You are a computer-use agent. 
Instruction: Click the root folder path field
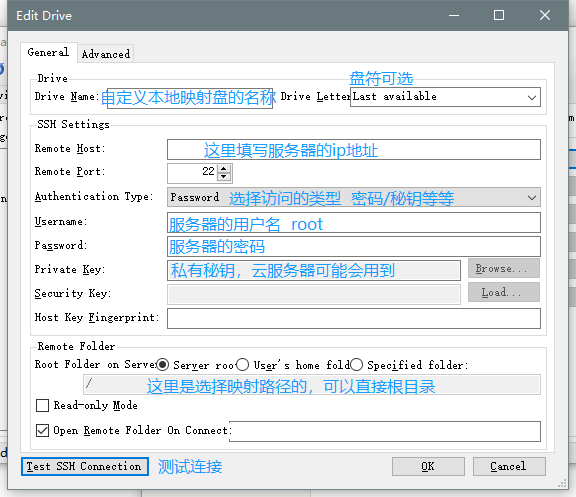click(x=312, y=385)
